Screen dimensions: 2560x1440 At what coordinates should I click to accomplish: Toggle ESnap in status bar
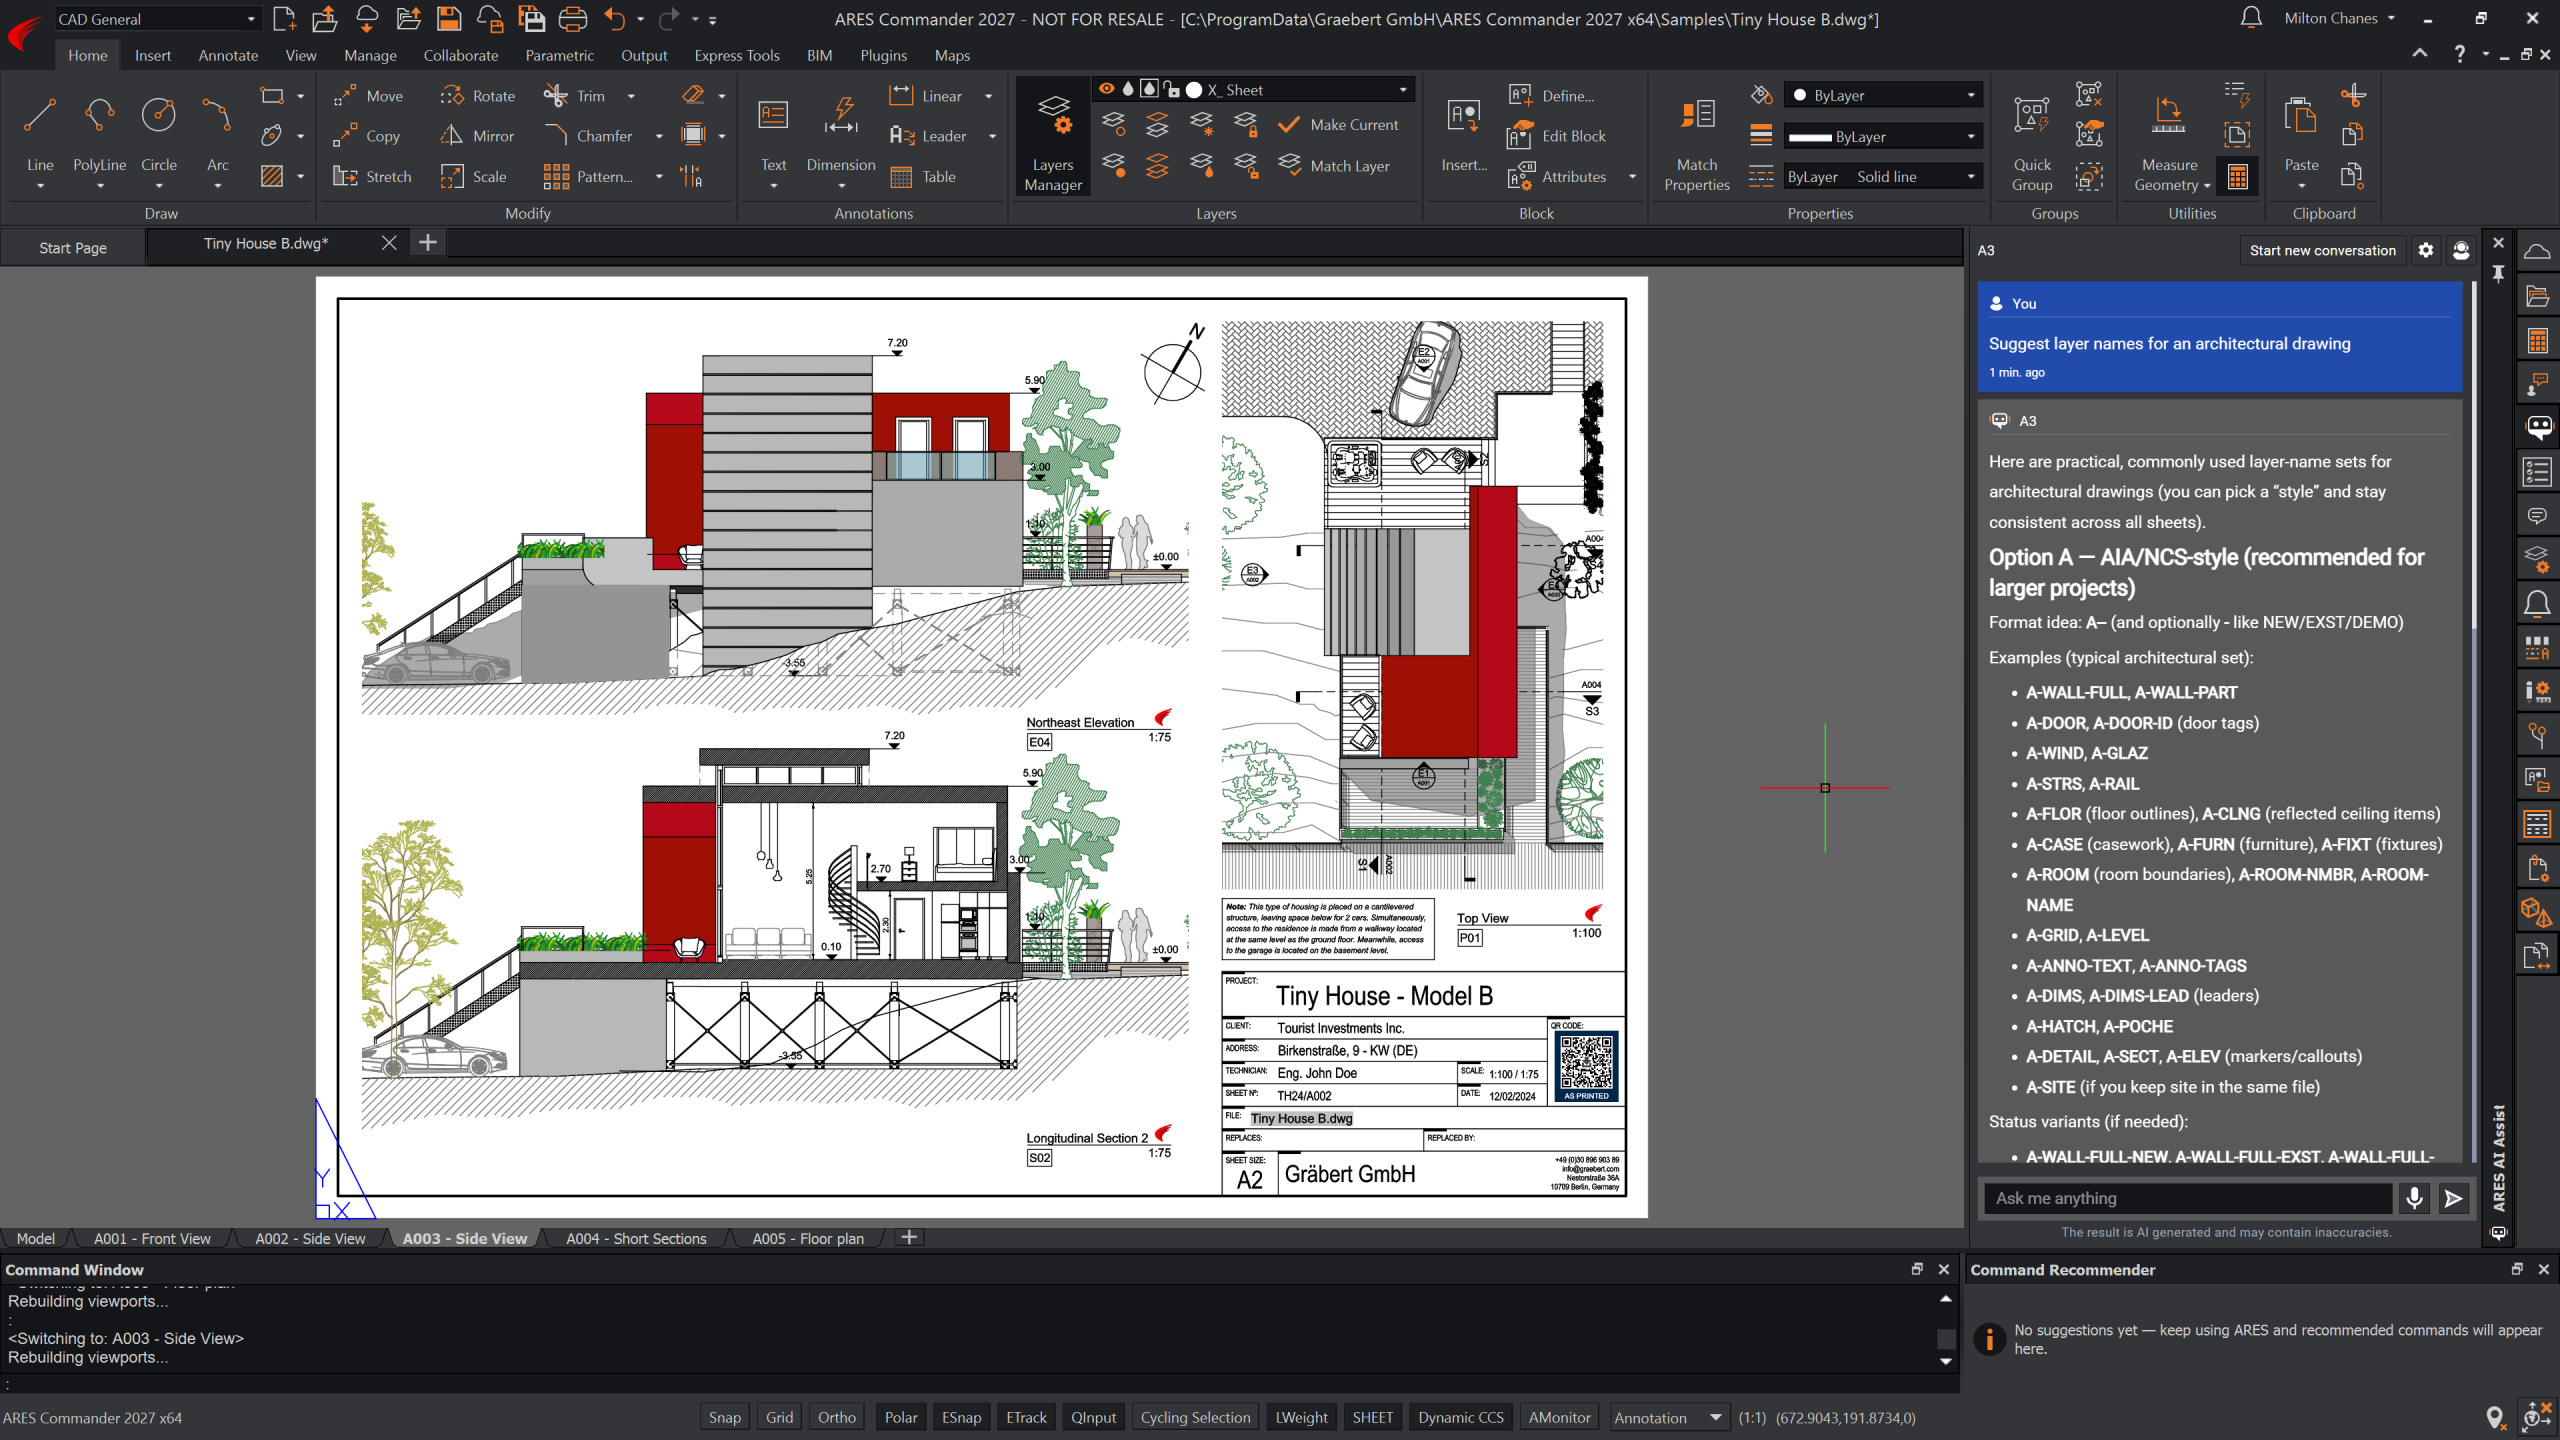[961, 1417]
